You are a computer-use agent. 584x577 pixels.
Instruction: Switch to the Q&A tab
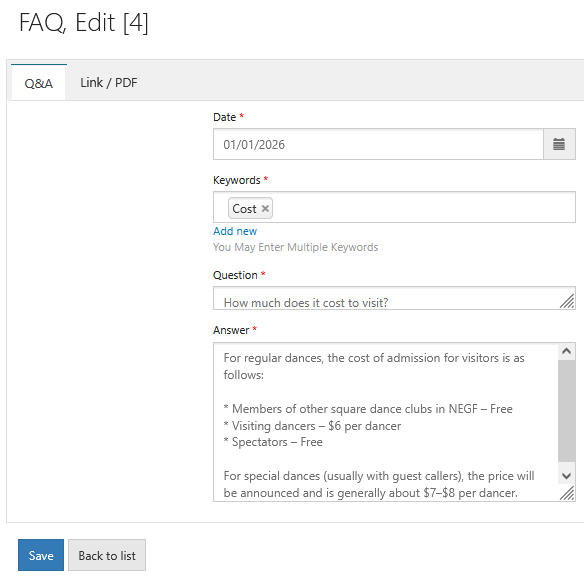(x=39, y=83)
